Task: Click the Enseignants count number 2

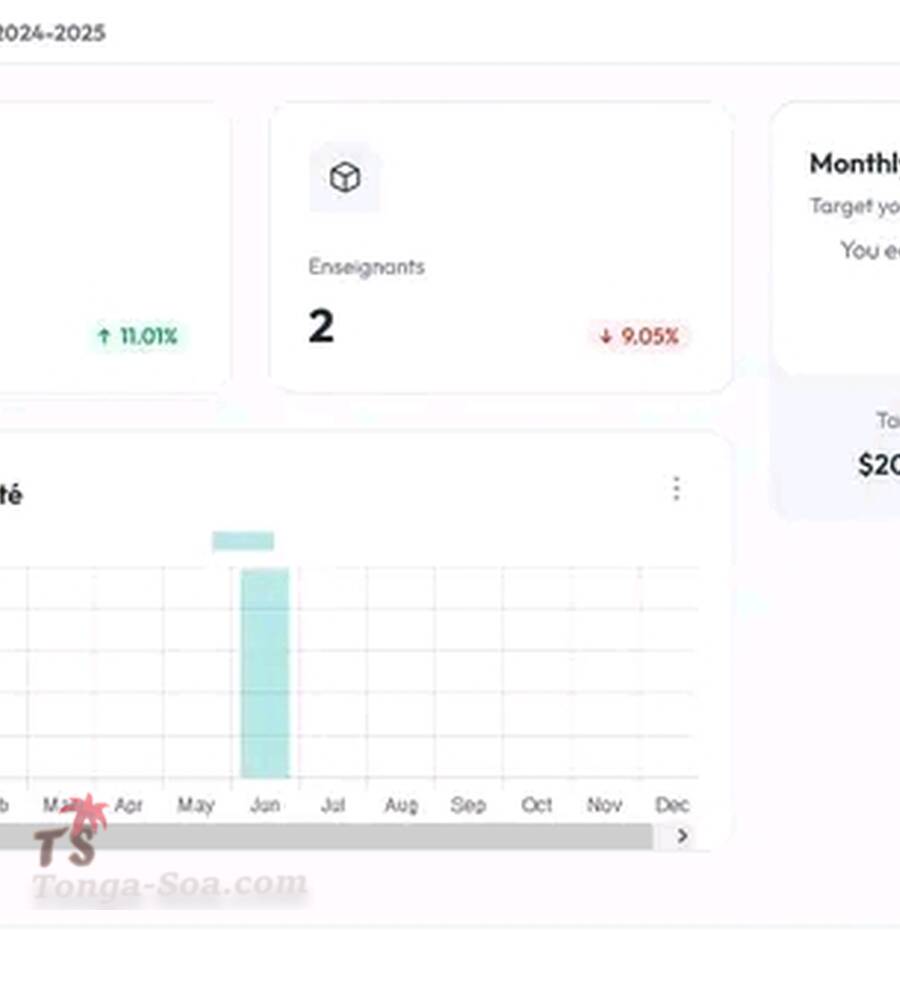Action: (321, 327)
